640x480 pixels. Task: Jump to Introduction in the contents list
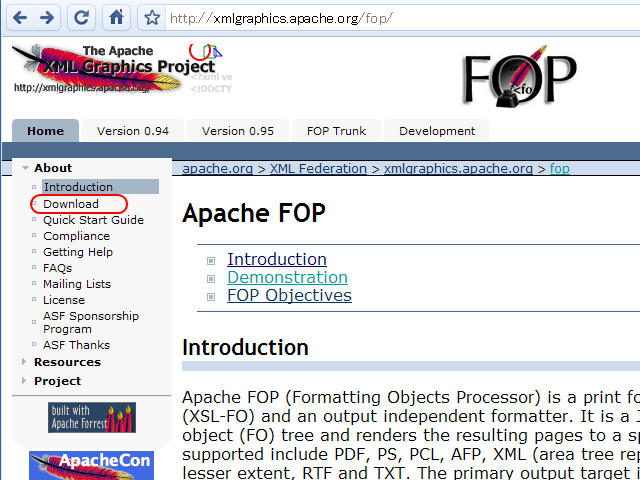[x=277, y=259]
